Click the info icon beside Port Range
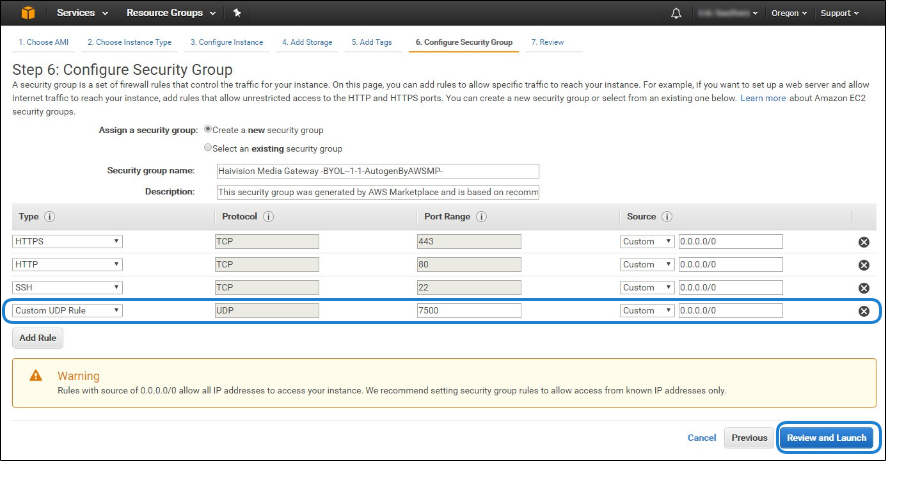 (479, 217)
